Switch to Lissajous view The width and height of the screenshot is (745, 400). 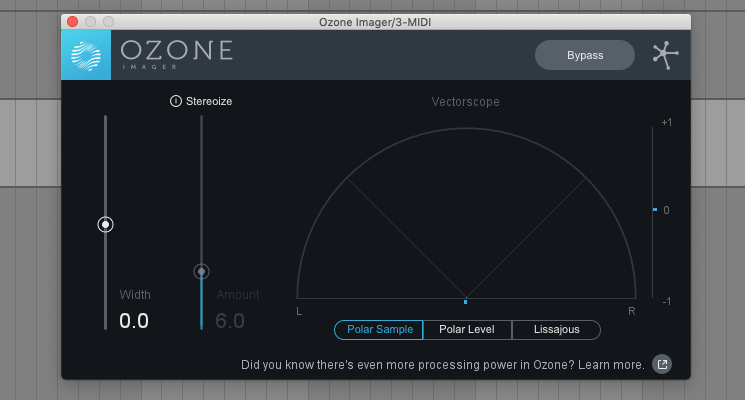pos(556,330)
